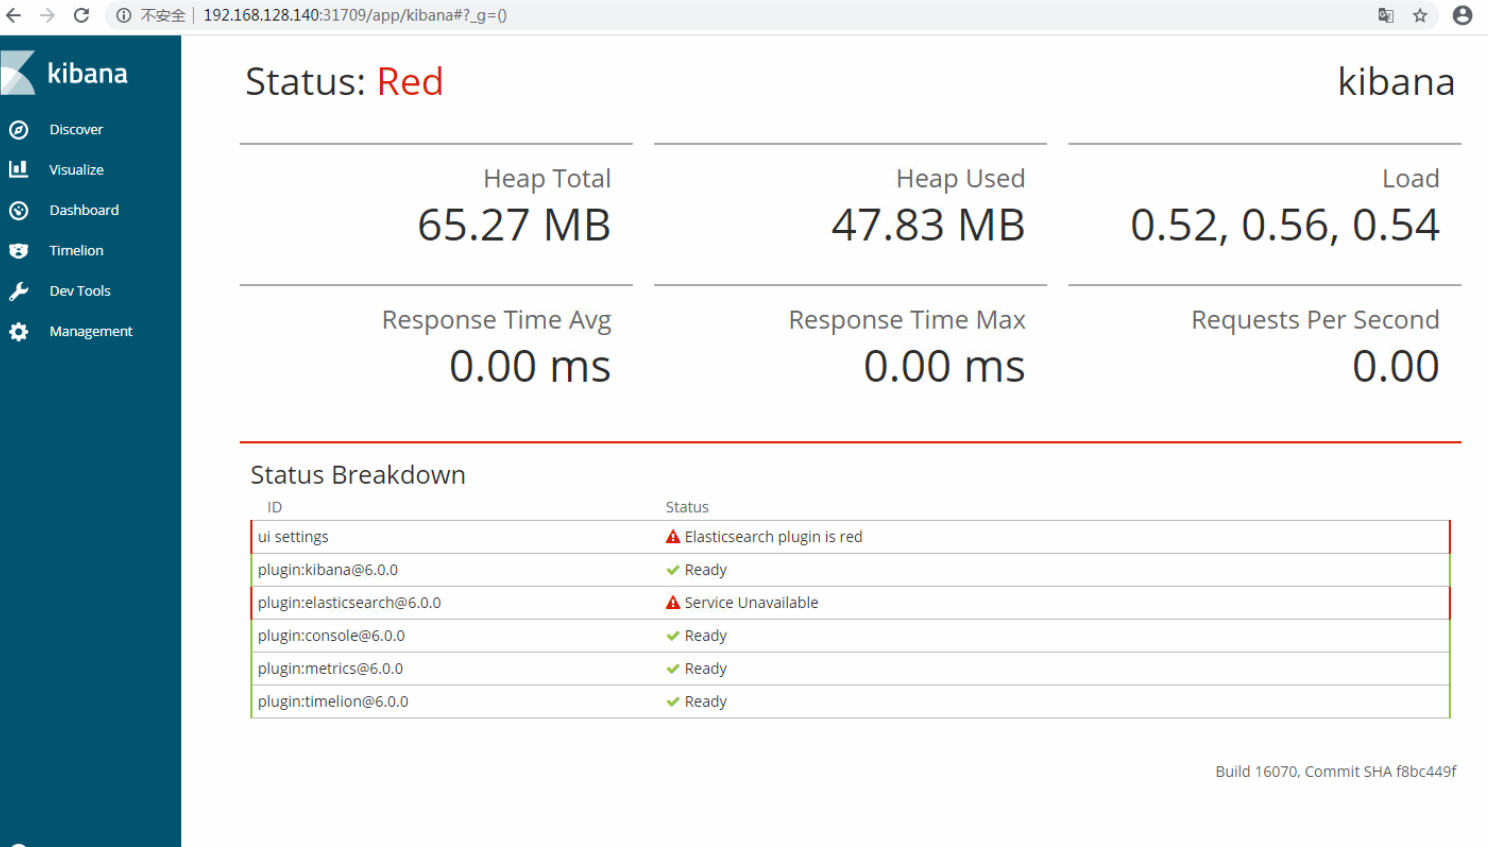Click large kibana title at top right
This screenshot has height=847, width=1488.
pyautogui.click(x=1396, y=82)
